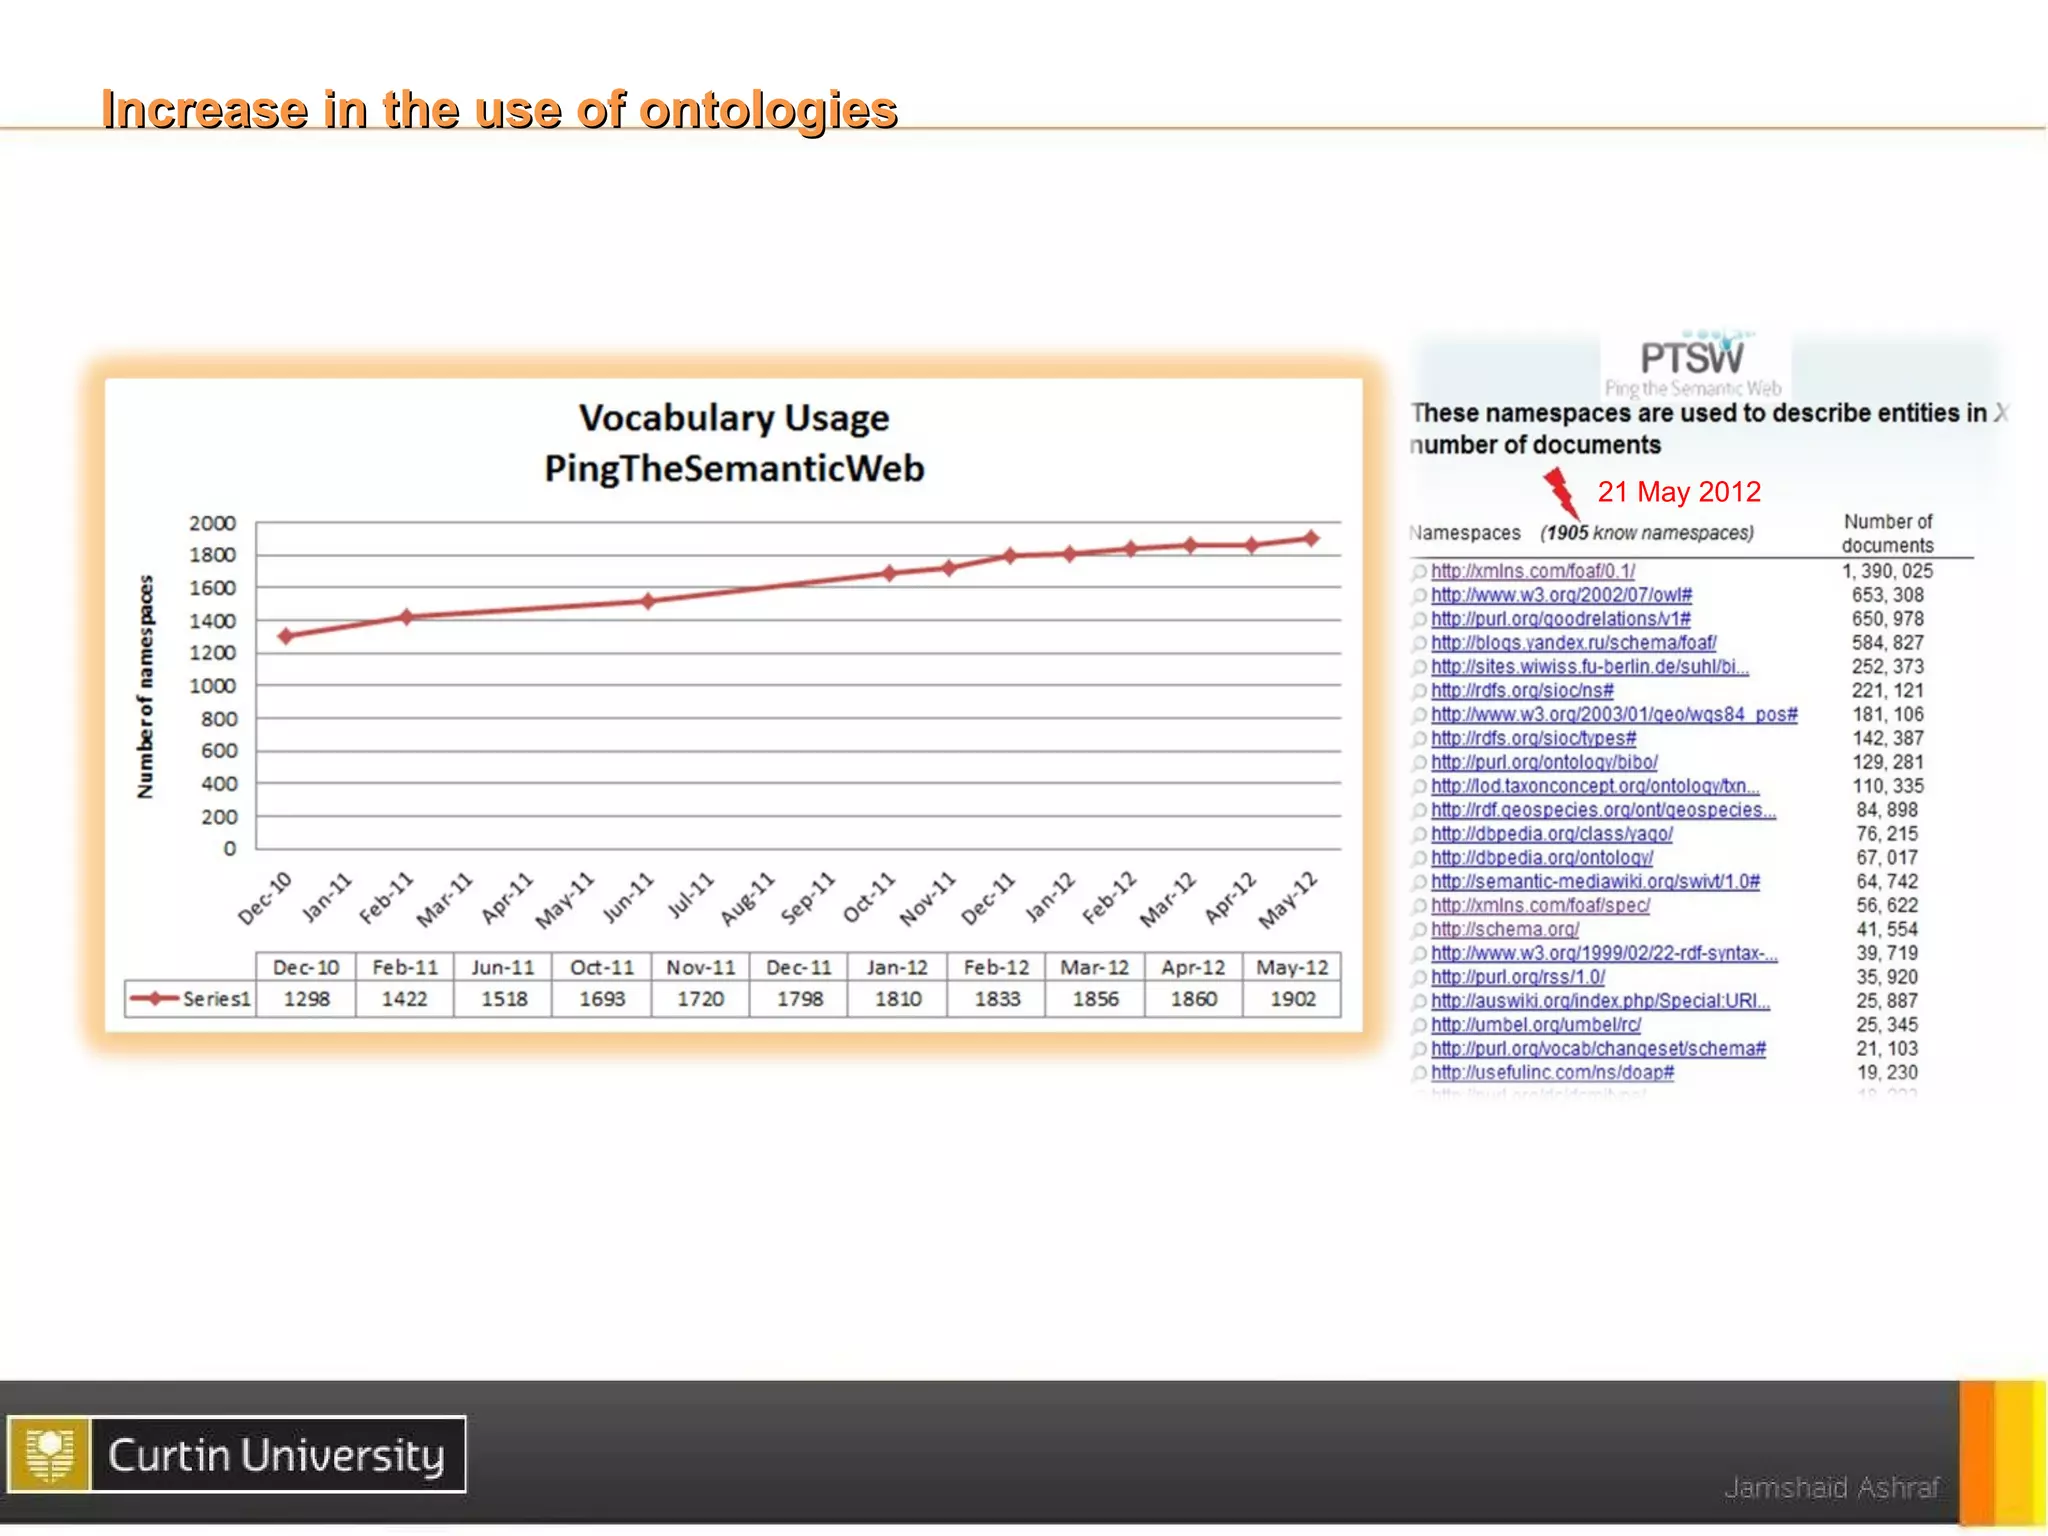
Task: Open the rdfs.org/sioc/types# link
Action: tap(1533, 739)
